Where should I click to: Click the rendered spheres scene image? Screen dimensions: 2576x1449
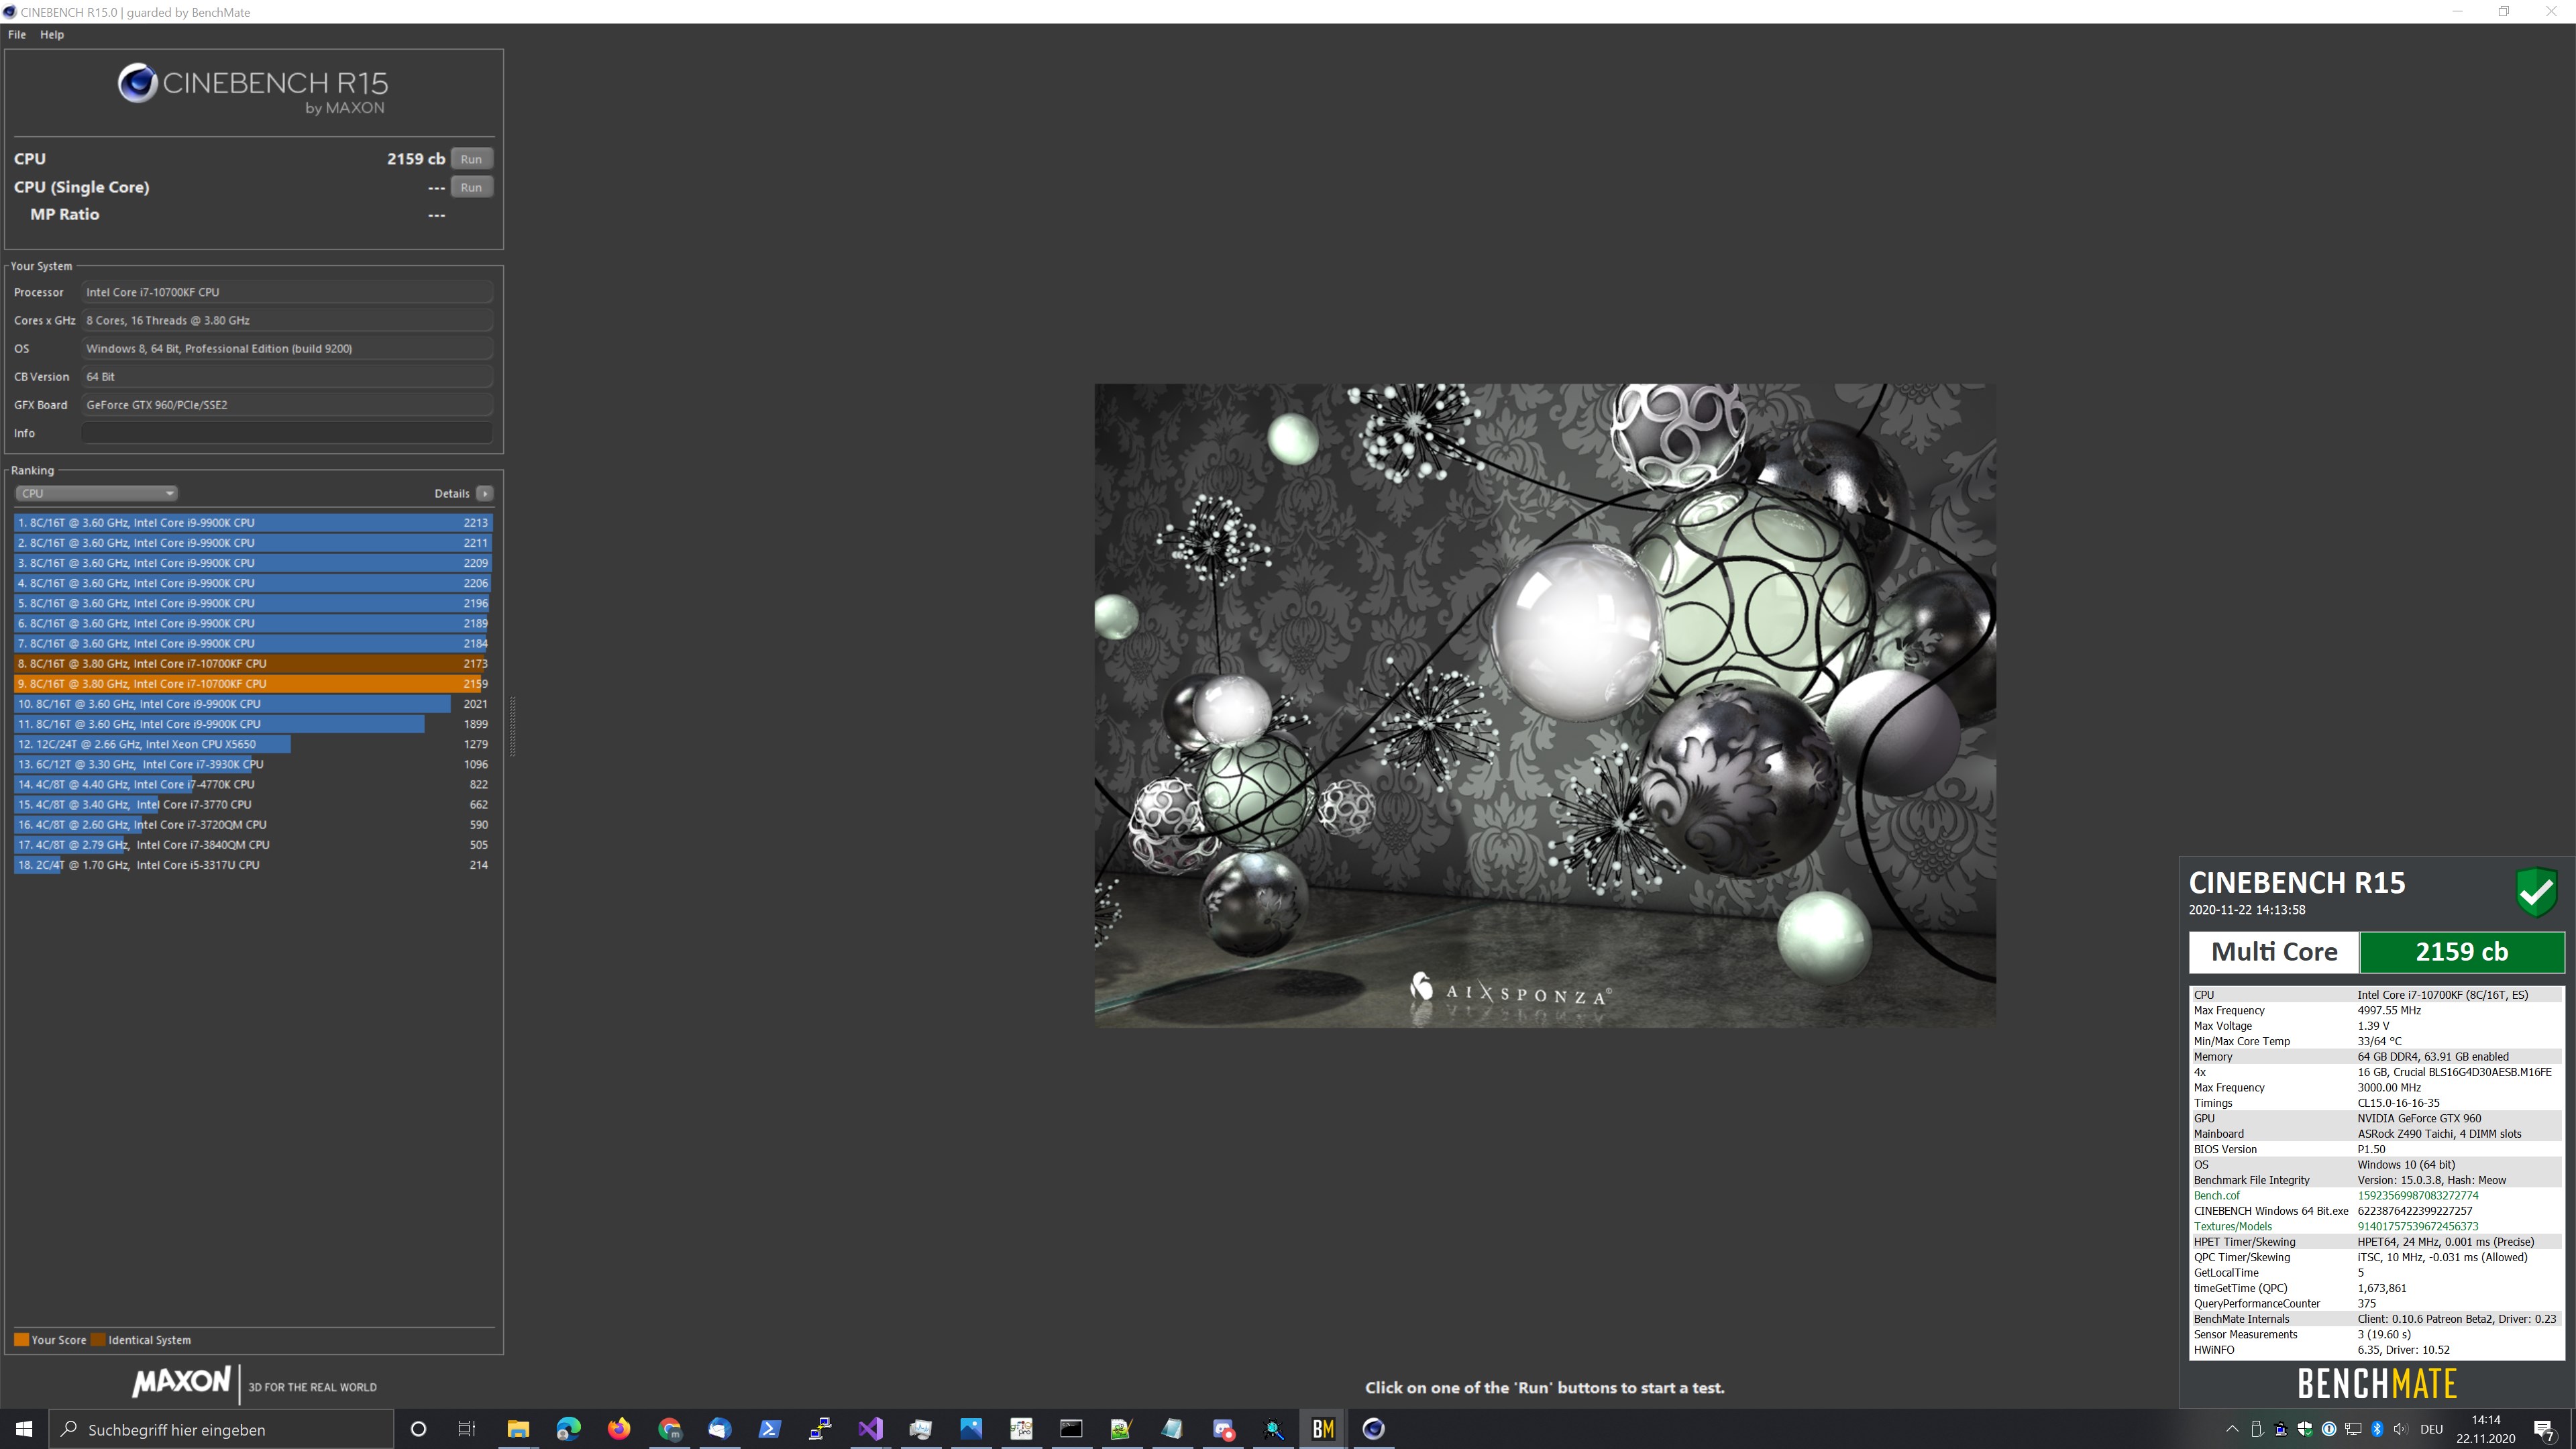click(1545, 705)
